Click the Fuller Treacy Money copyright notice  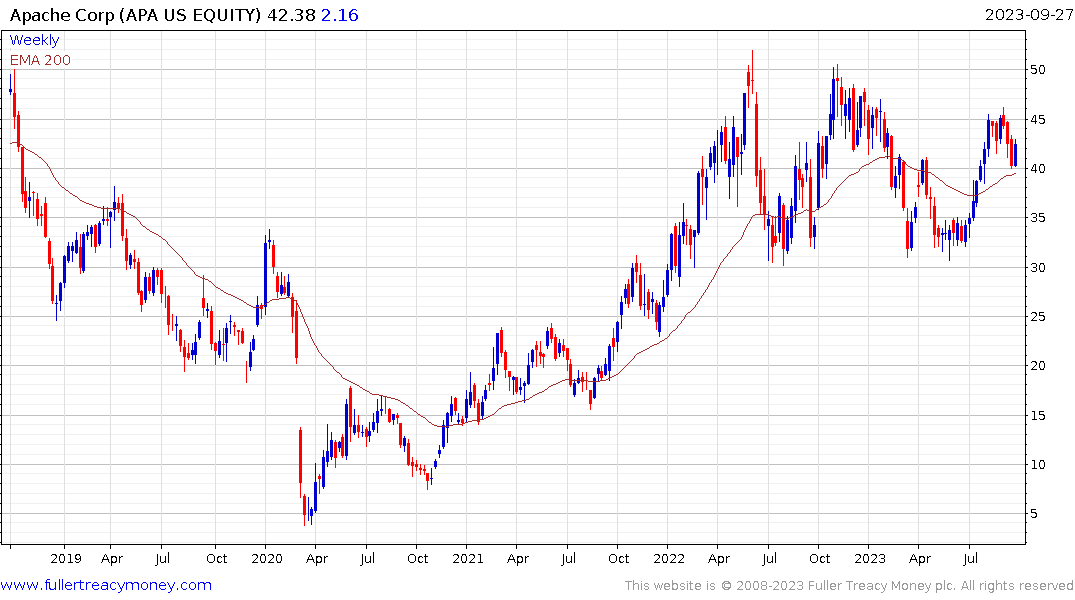(x=849, y=586)
